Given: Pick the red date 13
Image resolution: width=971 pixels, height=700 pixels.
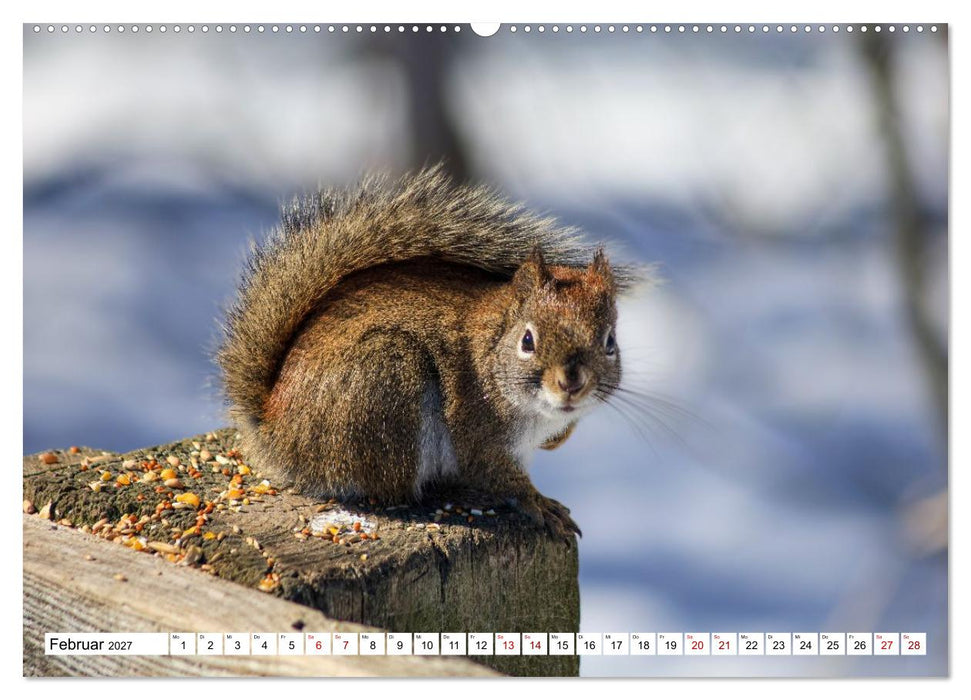Looking at the screenshot, I should point(508,644).
